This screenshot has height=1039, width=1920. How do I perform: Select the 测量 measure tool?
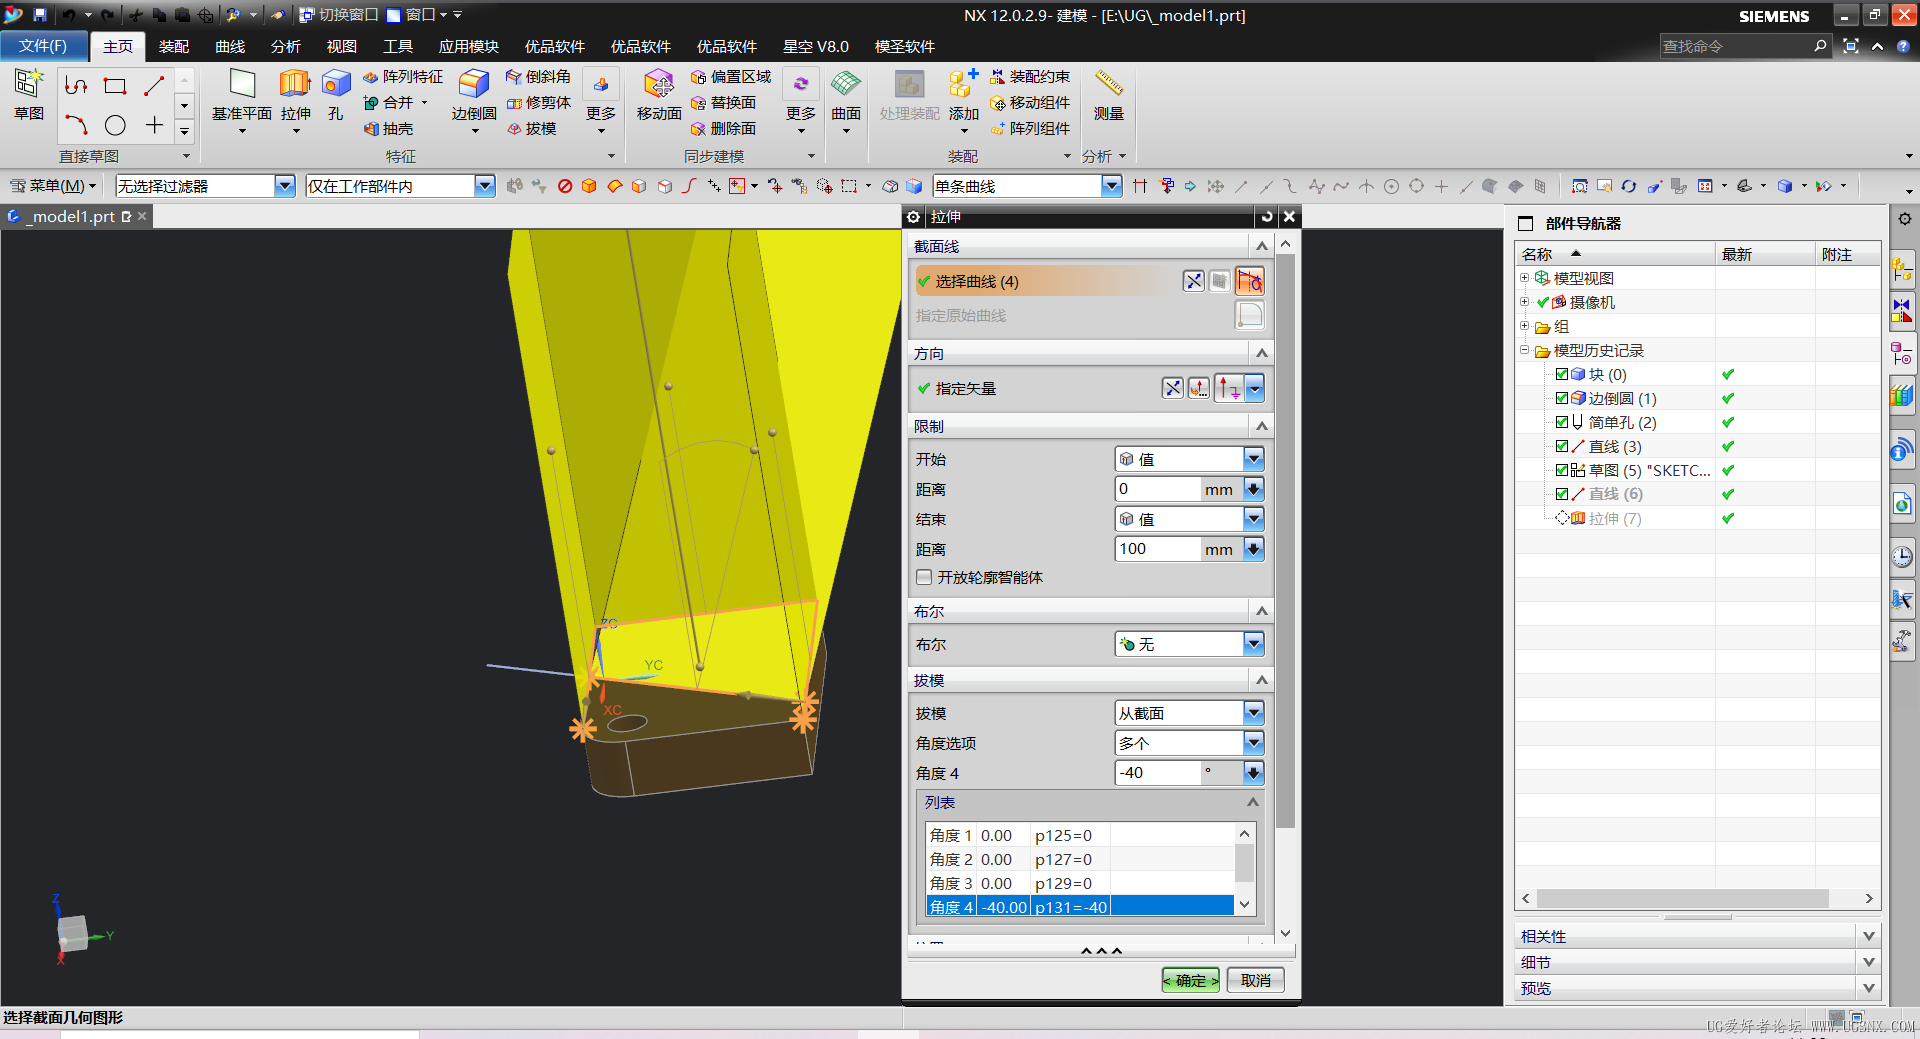click(1109, 95)
